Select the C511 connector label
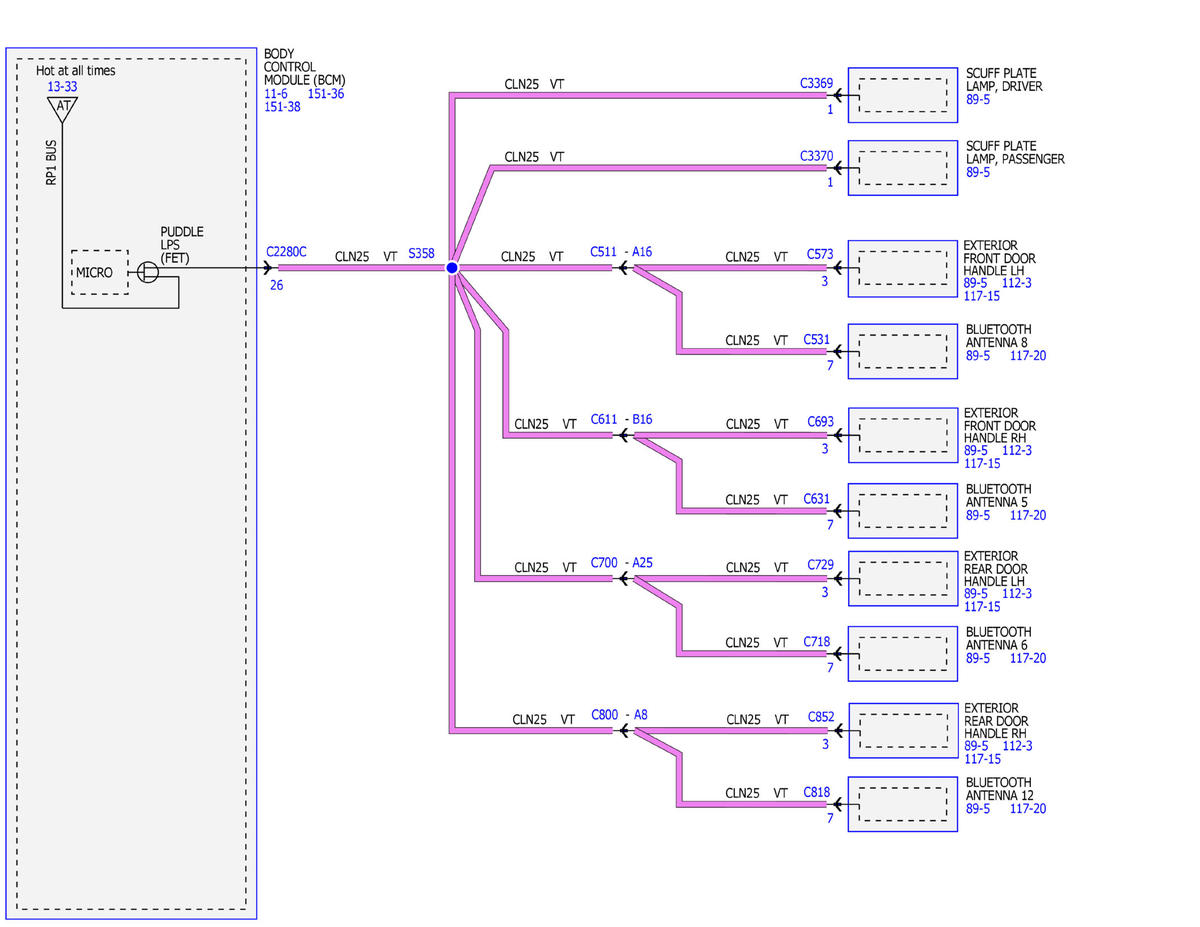1200x927 pixels. pos(604,252)
